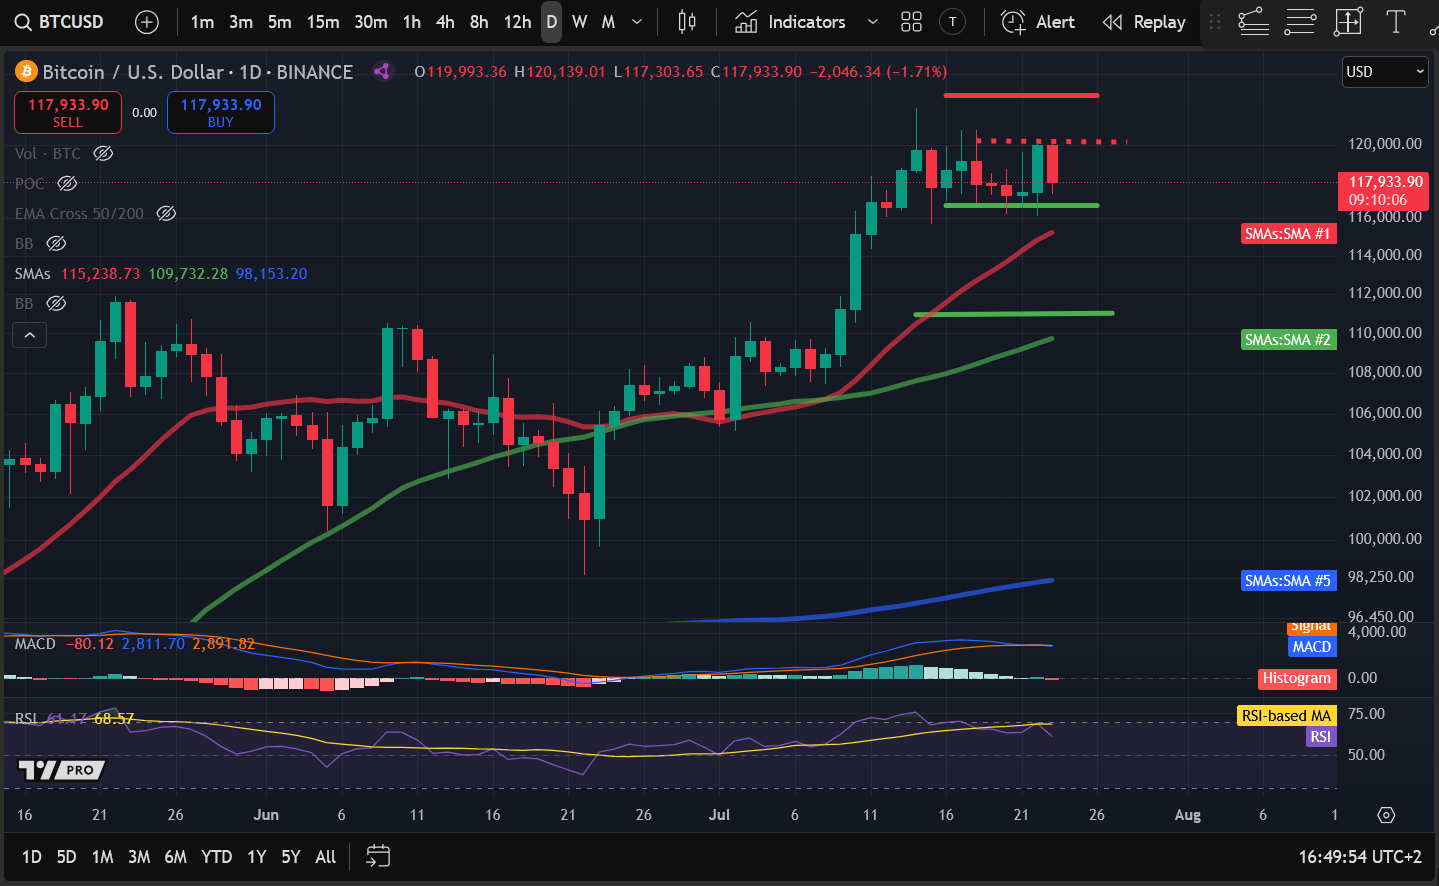
Task: Open the layout grid selector icon
Action: (911, 22)
